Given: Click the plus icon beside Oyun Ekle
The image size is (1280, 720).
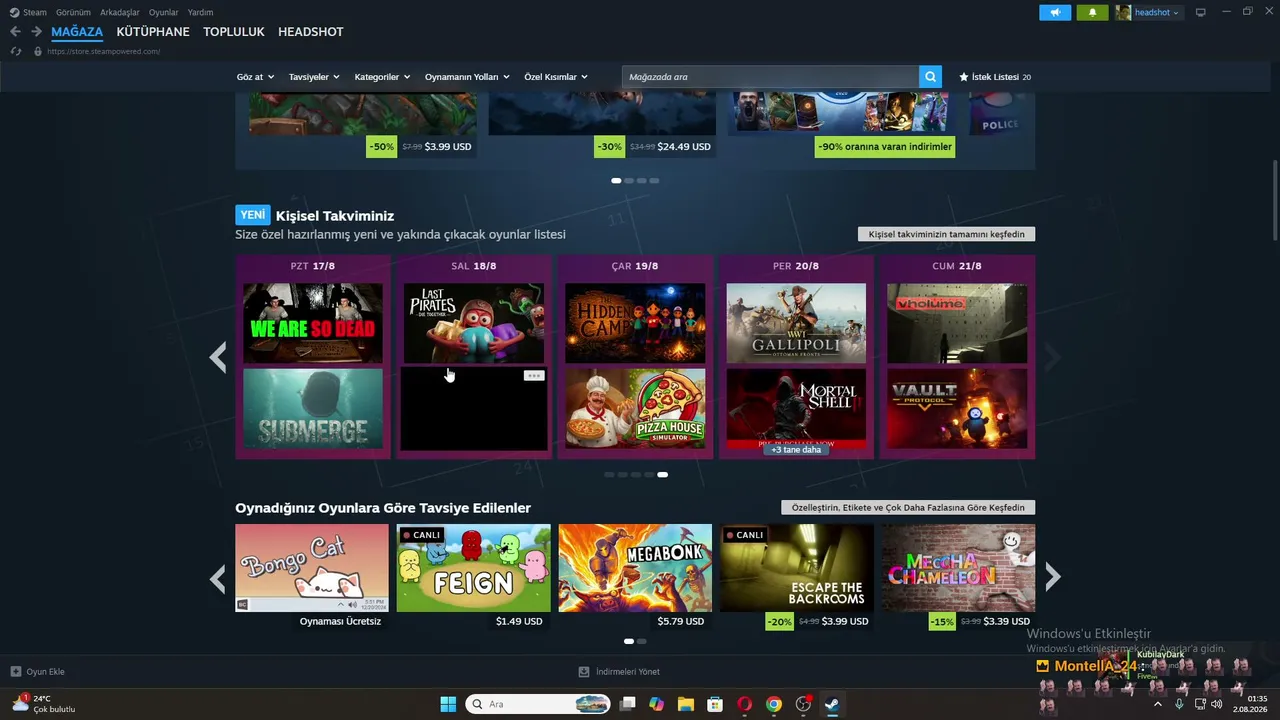Looking at the screenshot, I should coord(16,672).
